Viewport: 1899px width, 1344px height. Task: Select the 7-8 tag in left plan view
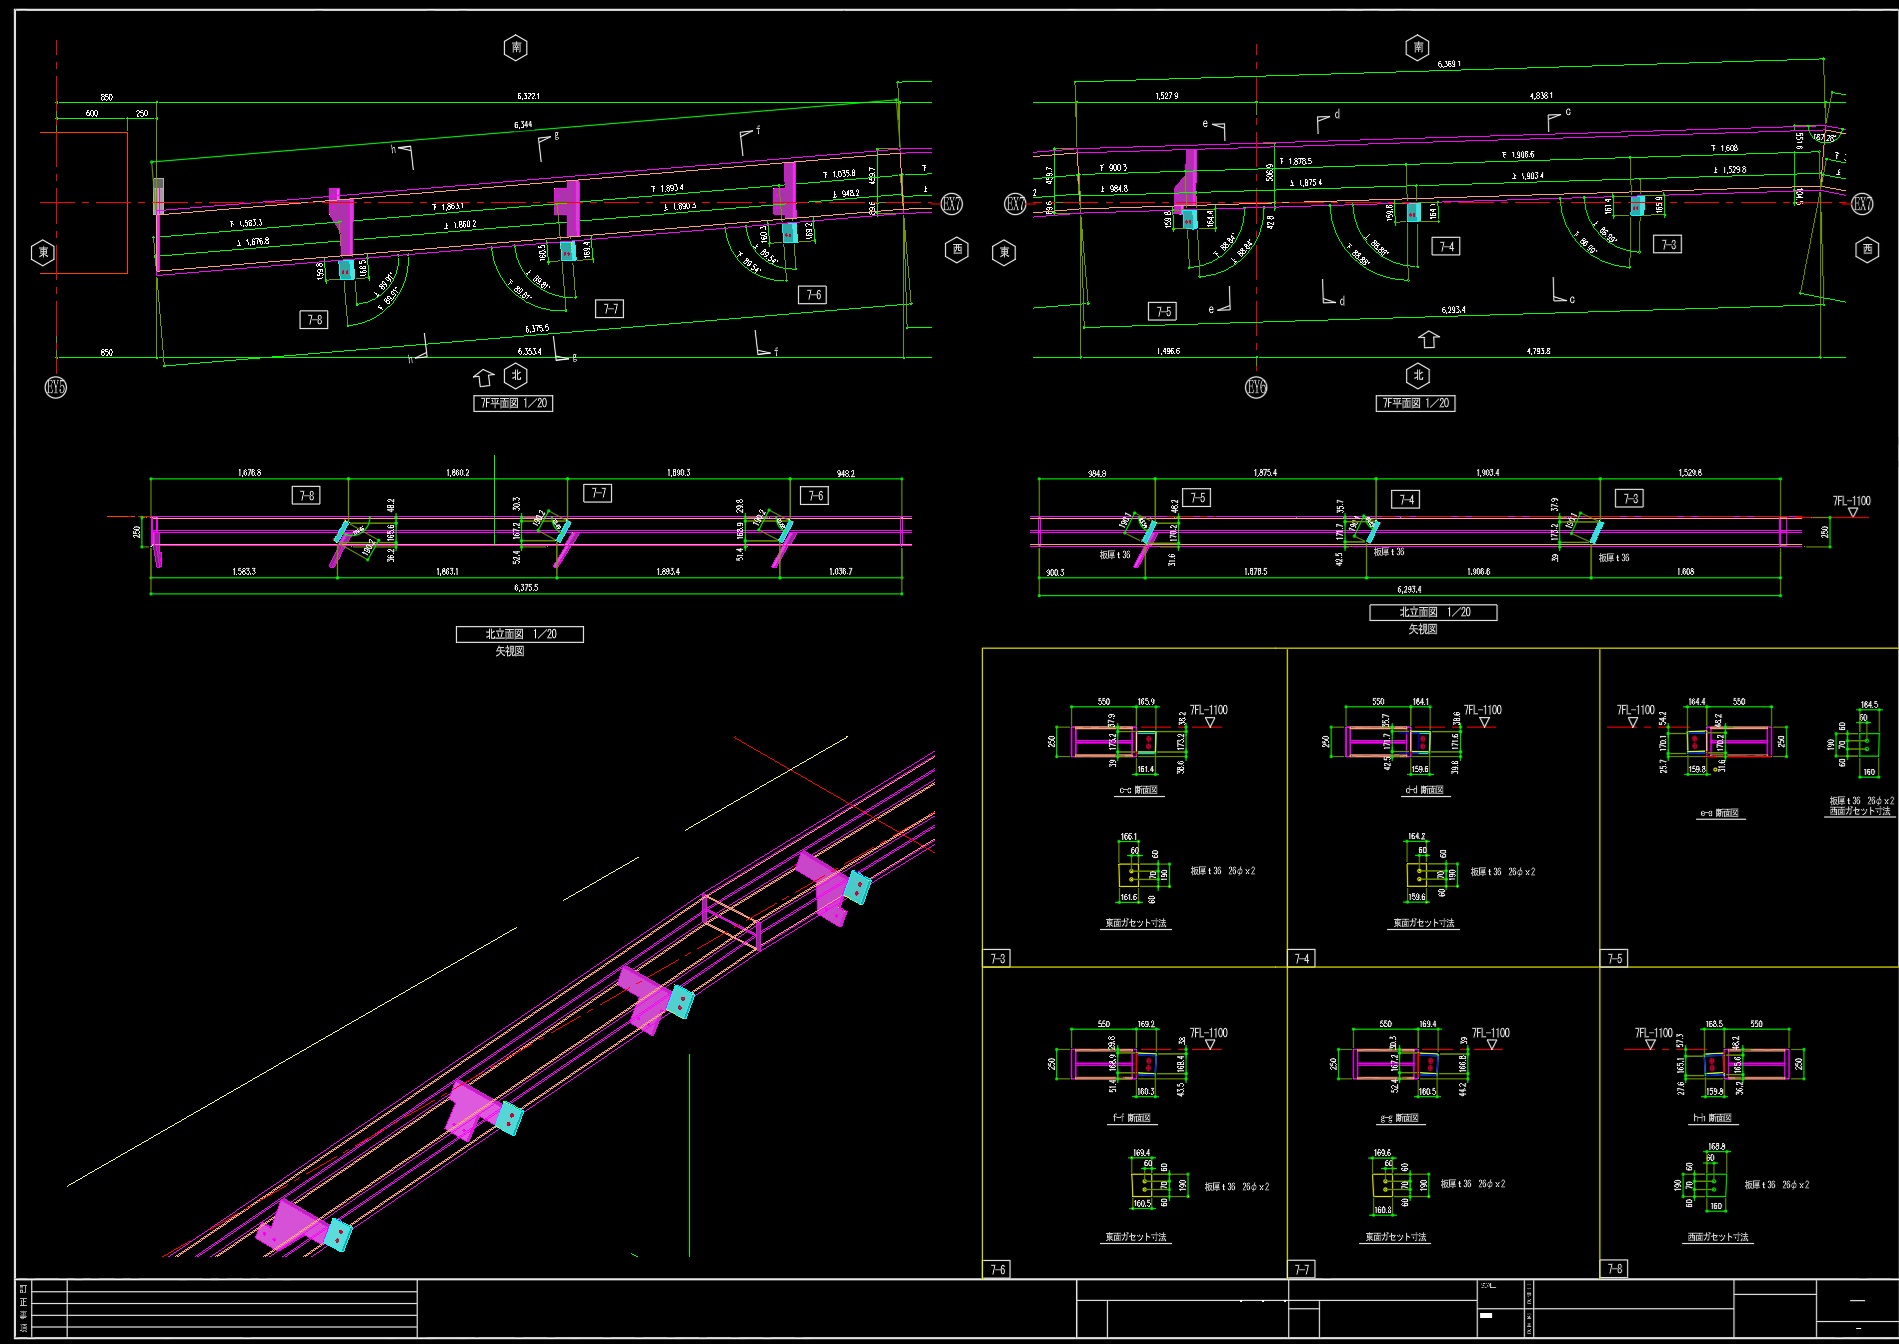314,320
